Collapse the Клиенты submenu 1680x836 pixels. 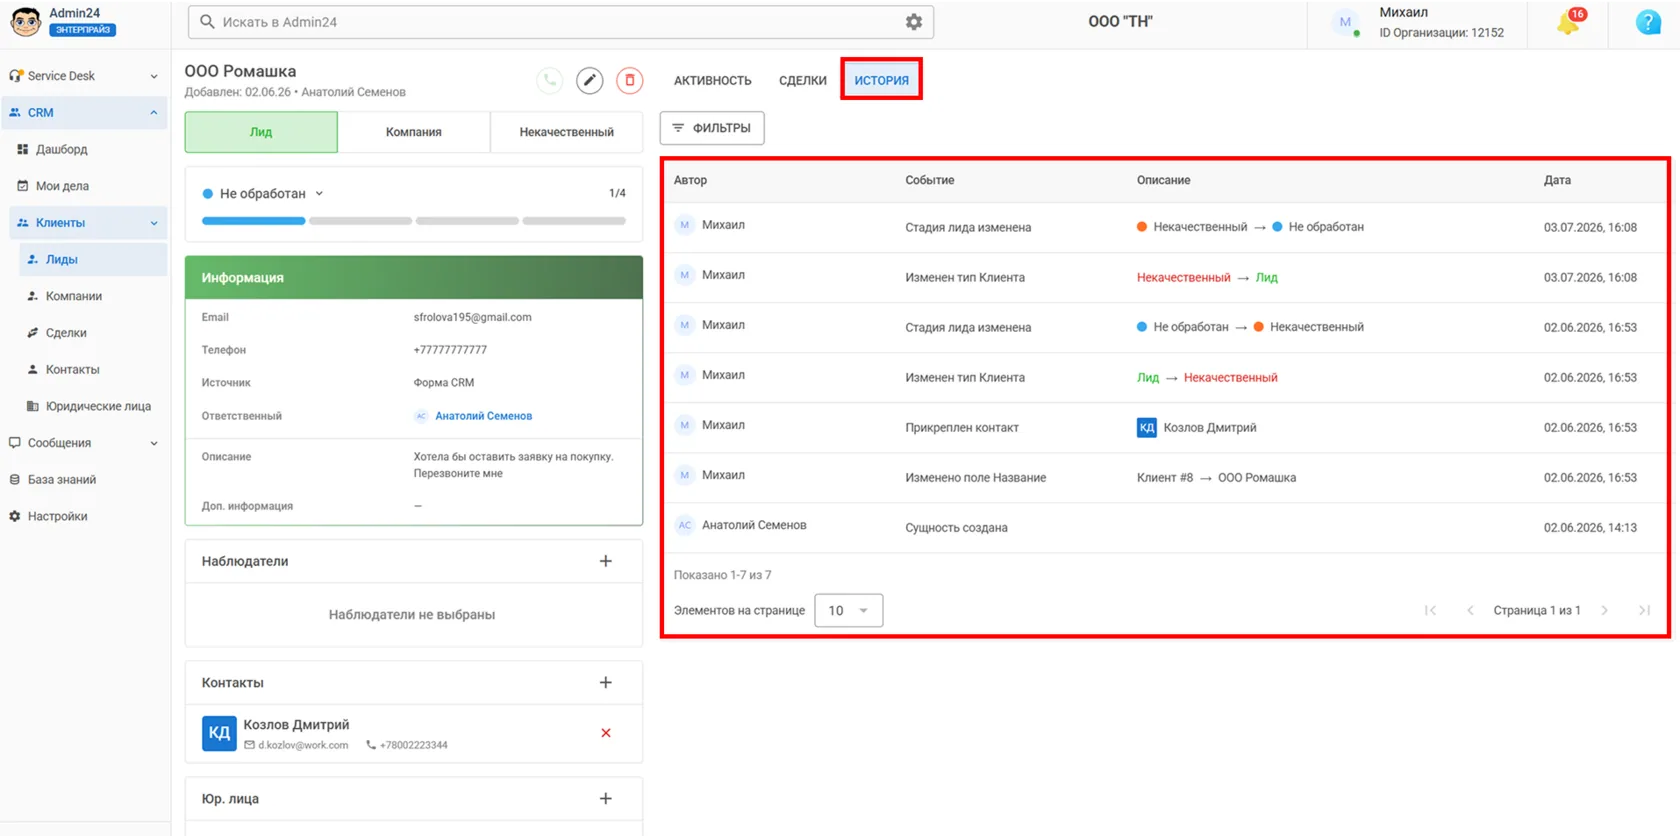[154, 223]
